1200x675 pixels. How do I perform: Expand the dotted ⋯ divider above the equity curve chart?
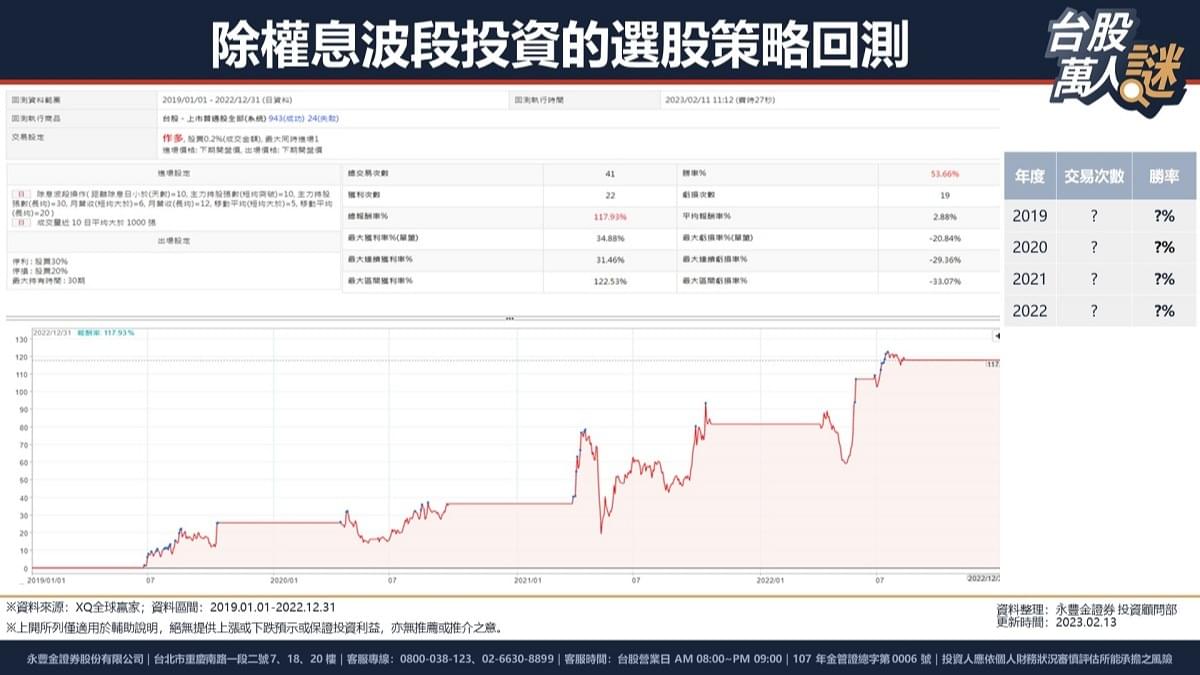coord(509,318)
